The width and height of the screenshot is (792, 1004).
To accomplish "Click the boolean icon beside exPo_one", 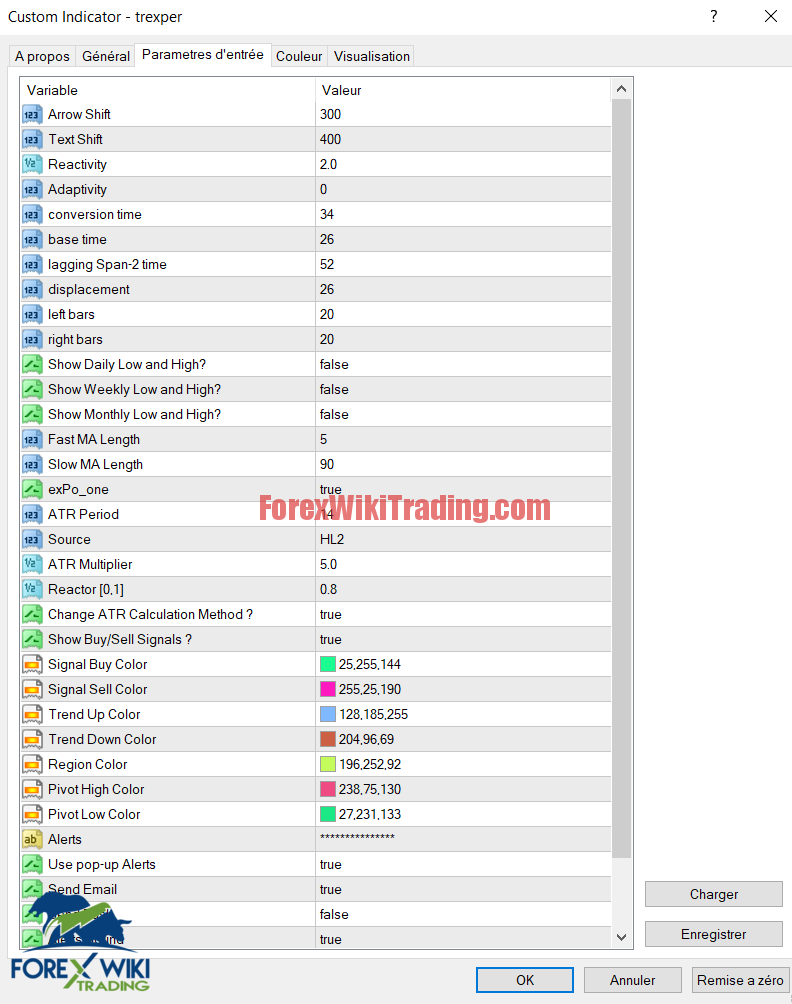I will click(x=32, y=489).
